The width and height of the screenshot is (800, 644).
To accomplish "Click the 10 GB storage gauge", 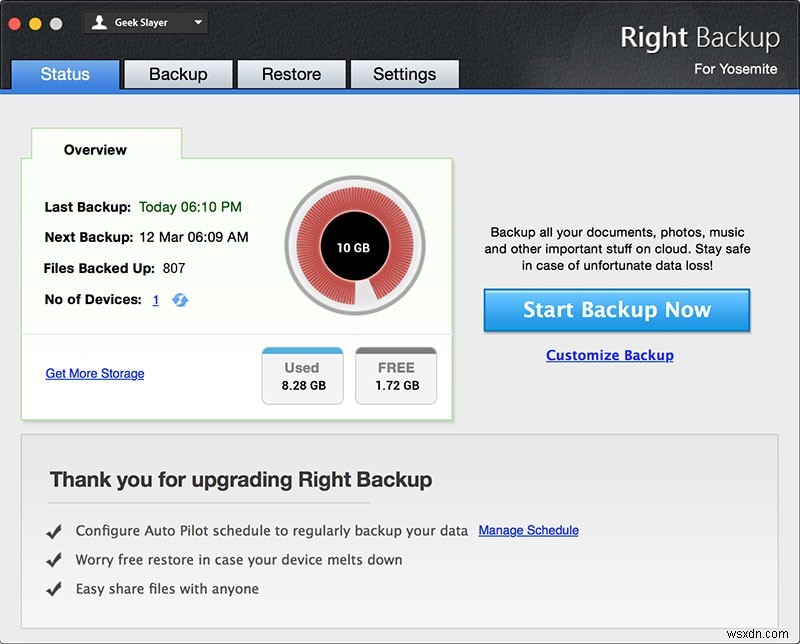I will (x=355, y=245).
